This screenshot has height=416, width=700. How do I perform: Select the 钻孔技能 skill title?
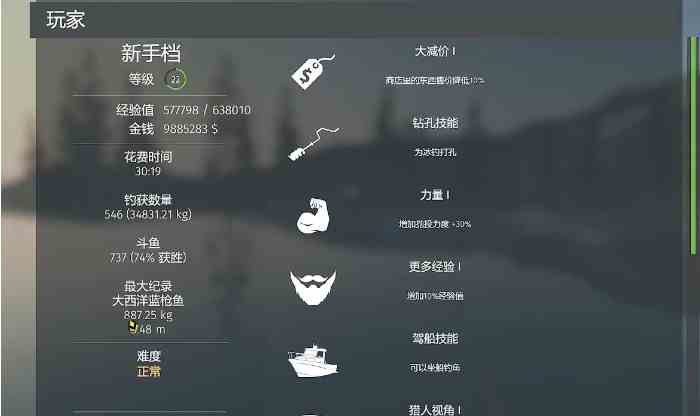click(x=435, y=123)
